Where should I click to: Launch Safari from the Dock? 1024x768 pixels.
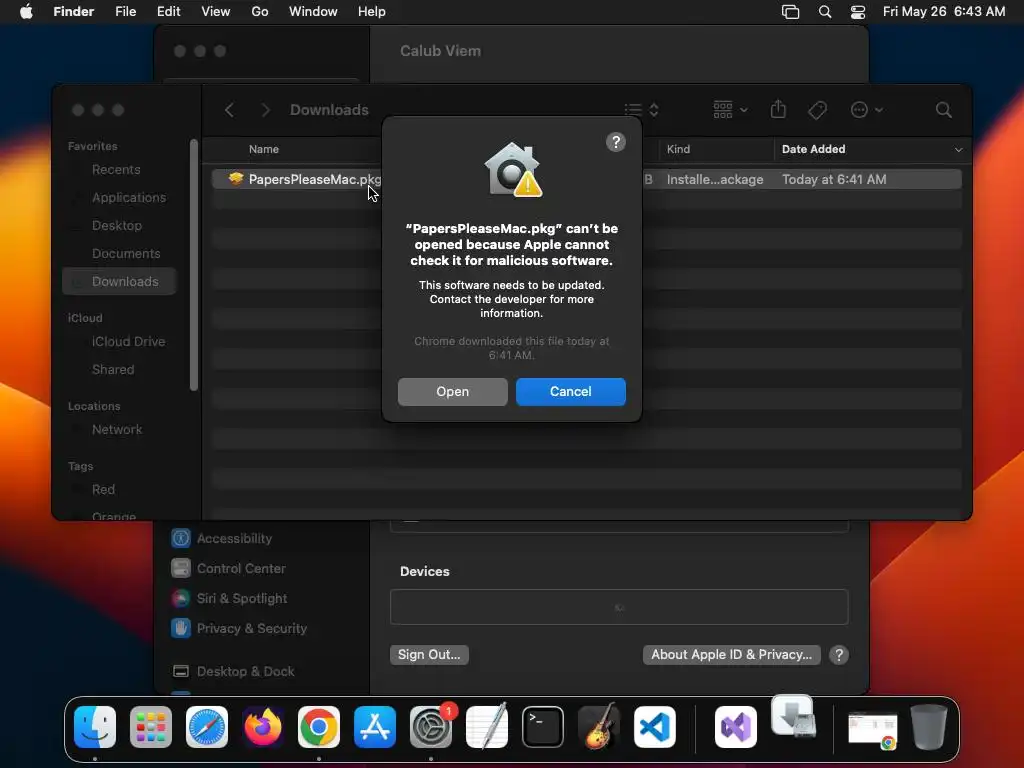207,727
